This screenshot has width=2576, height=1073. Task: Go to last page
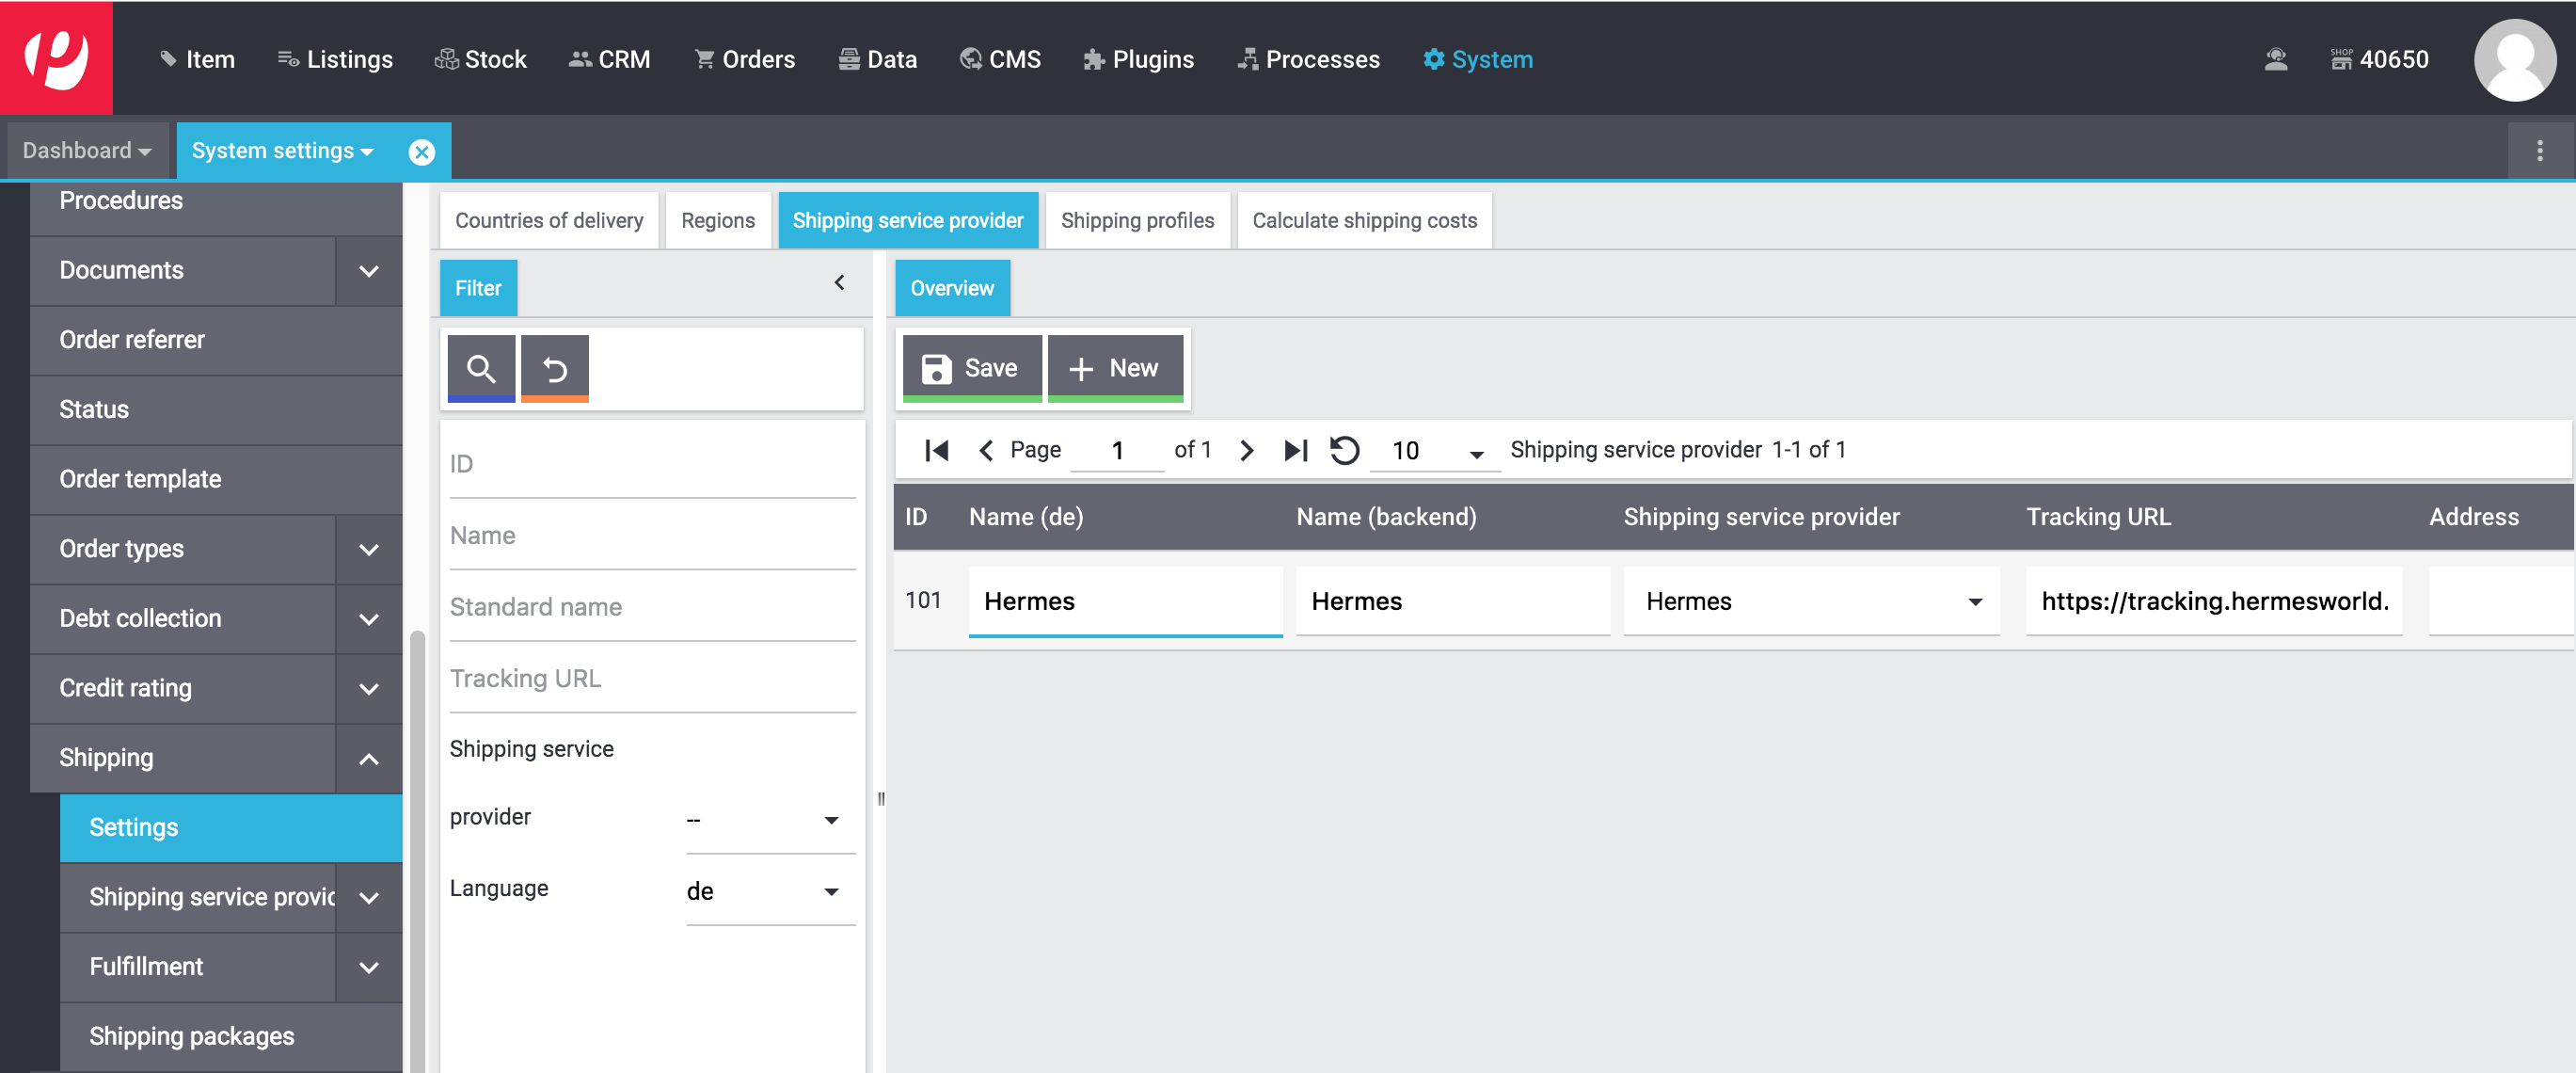(1296, 451)
